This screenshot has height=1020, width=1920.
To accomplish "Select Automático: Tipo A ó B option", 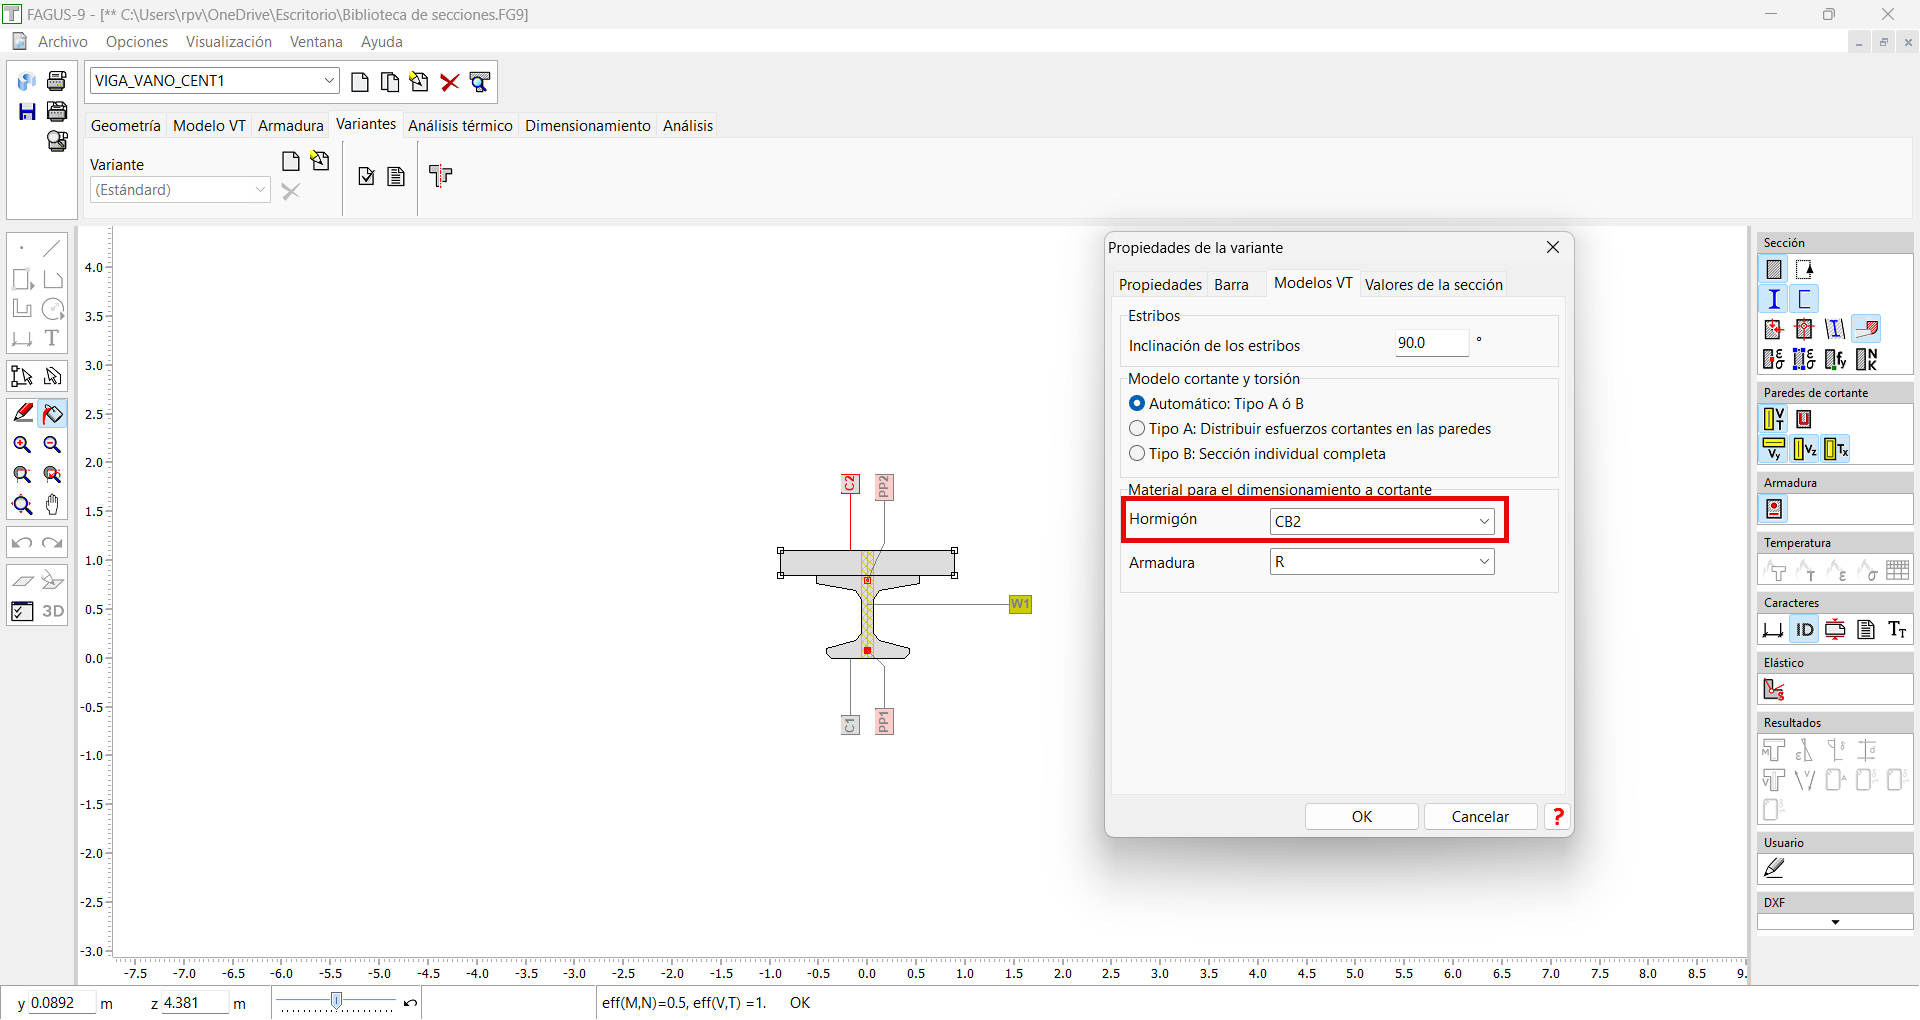I will [x=1137, y=404].
